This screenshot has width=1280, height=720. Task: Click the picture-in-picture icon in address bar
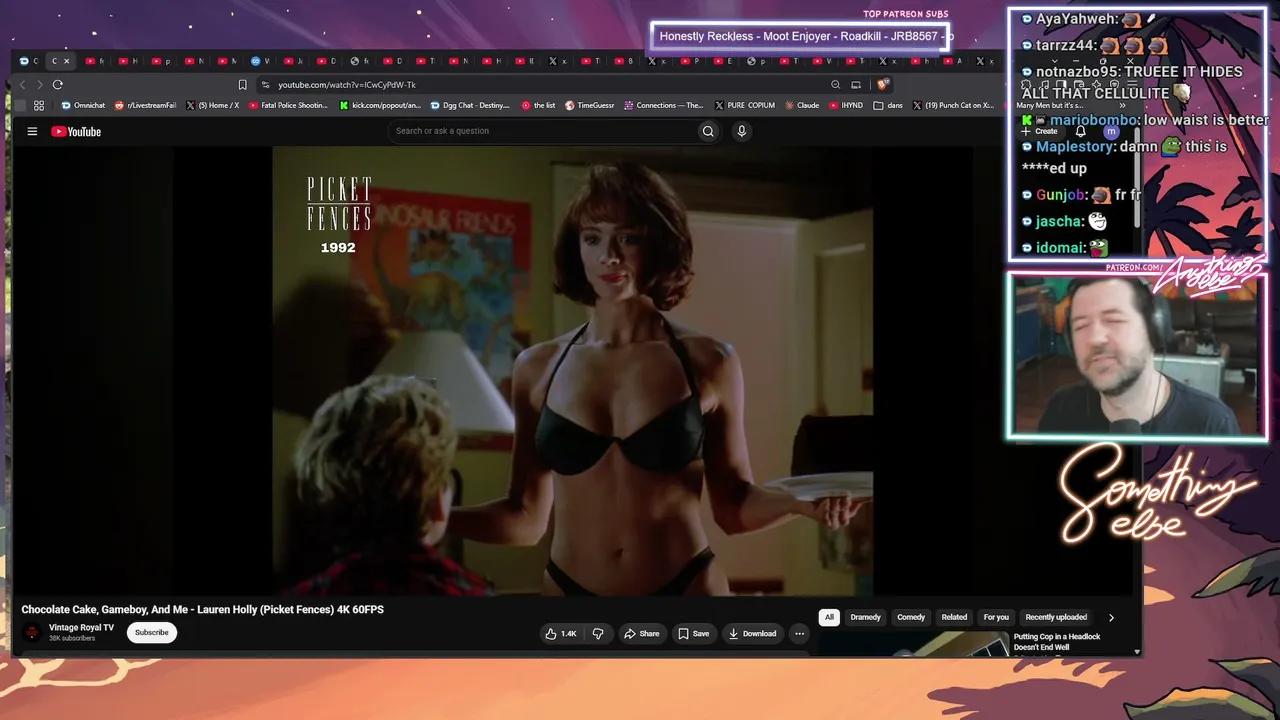pyautogui.click(x=856, y=85)
